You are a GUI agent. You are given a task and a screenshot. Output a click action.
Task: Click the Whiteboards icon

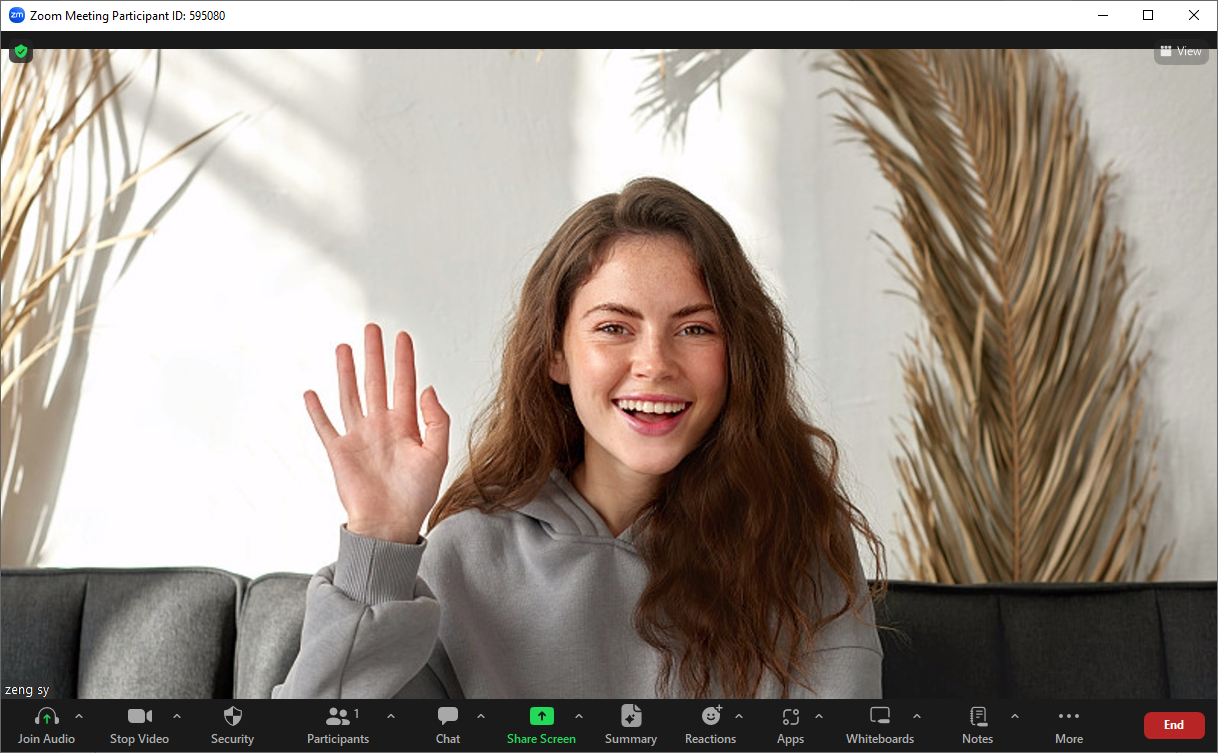point(879,716)
